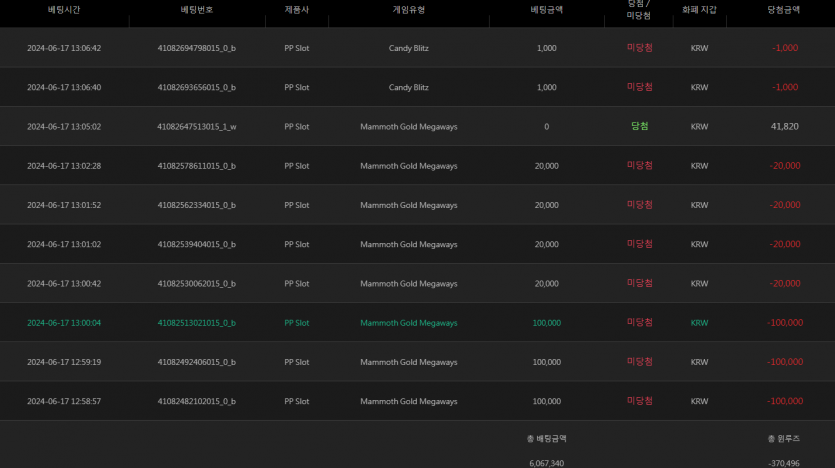Image resolution: width=835 pixels, height=468 pixels.
Task: Click the green highlighted 100,000 bet amount
Action: (546, 323)
